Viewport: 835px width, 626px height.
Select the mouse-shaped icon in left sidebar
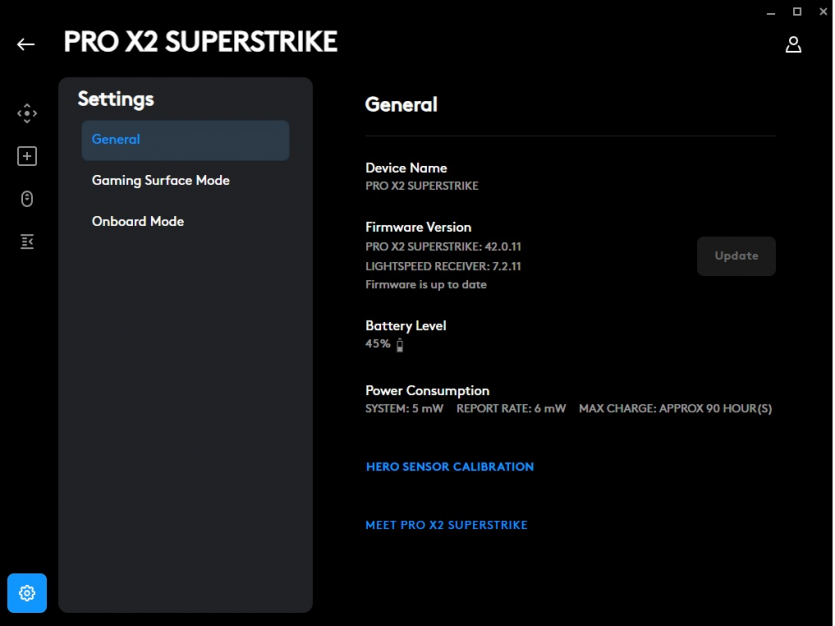pos(27,199)
